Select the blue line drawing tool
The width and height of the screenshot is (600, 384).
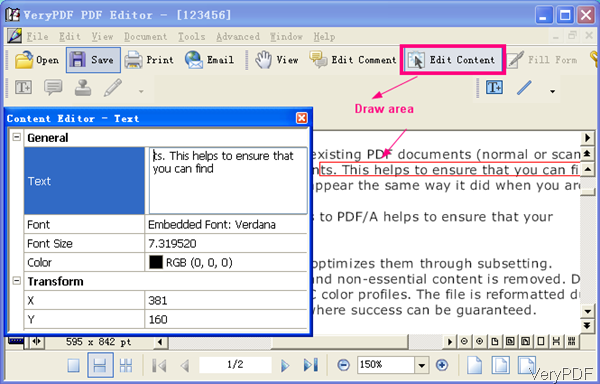point(524,88)
